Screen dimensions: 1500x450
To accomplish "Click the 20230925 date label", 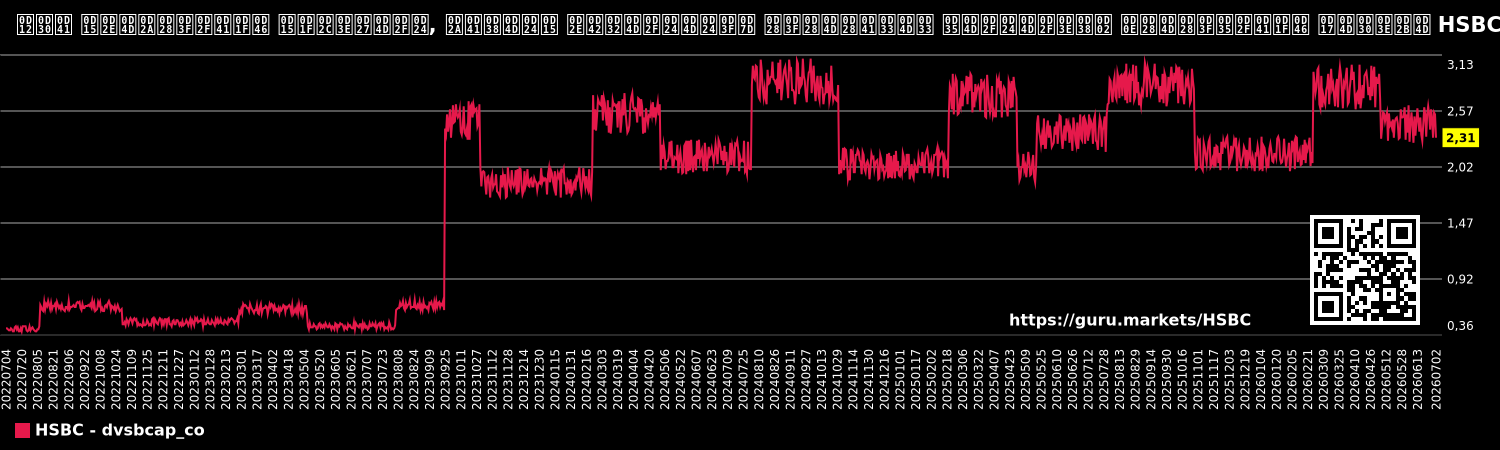I will (x=446, y=378).
